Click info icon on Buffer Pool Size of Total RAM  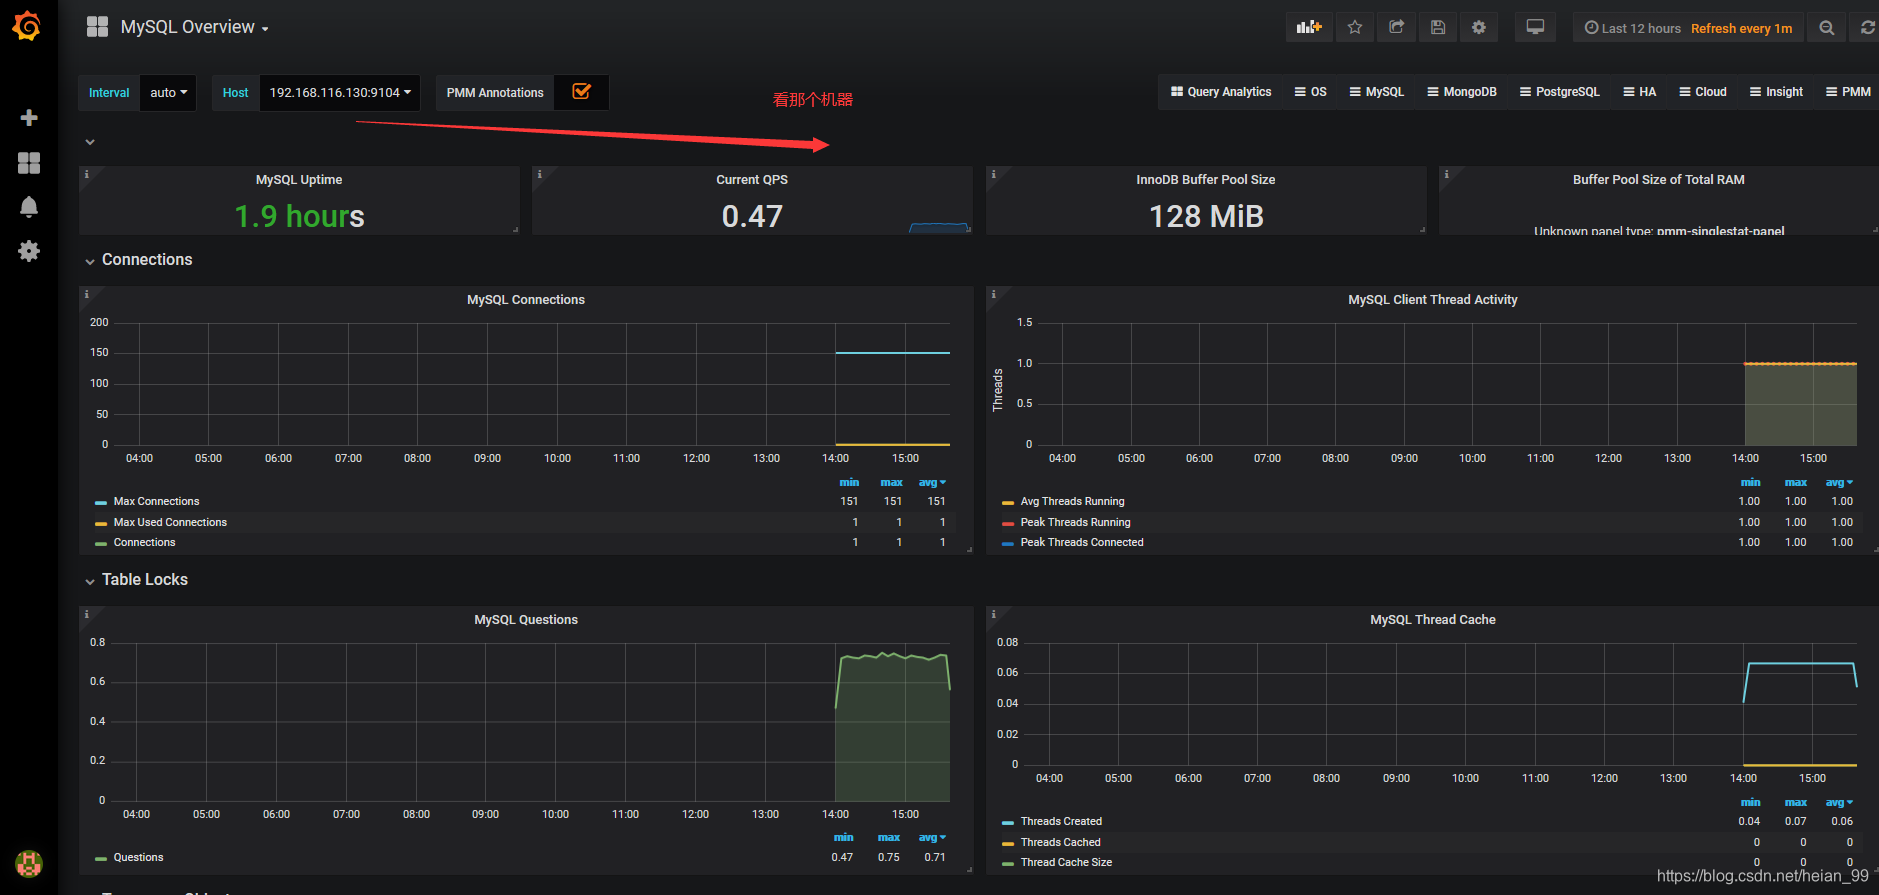pos(1446,174)
